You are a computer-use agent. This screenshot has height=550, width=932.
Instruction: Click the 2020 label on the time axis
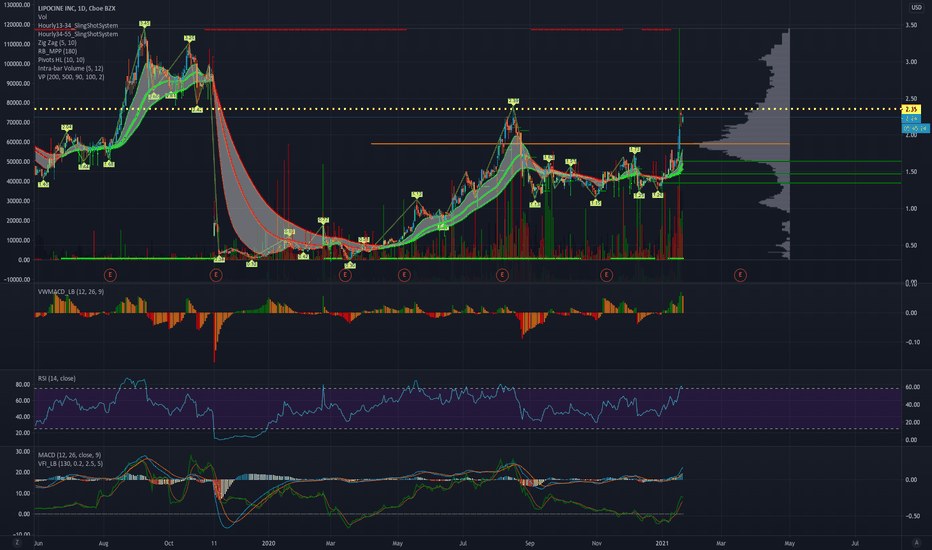269,543
